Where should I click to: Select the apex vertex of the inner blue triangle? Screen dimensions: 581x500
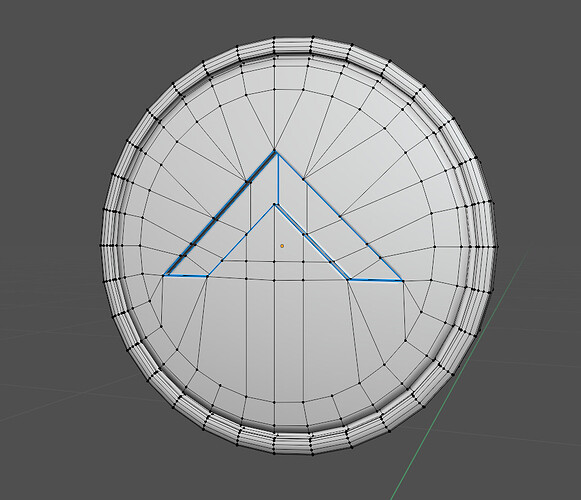point(275,204)
